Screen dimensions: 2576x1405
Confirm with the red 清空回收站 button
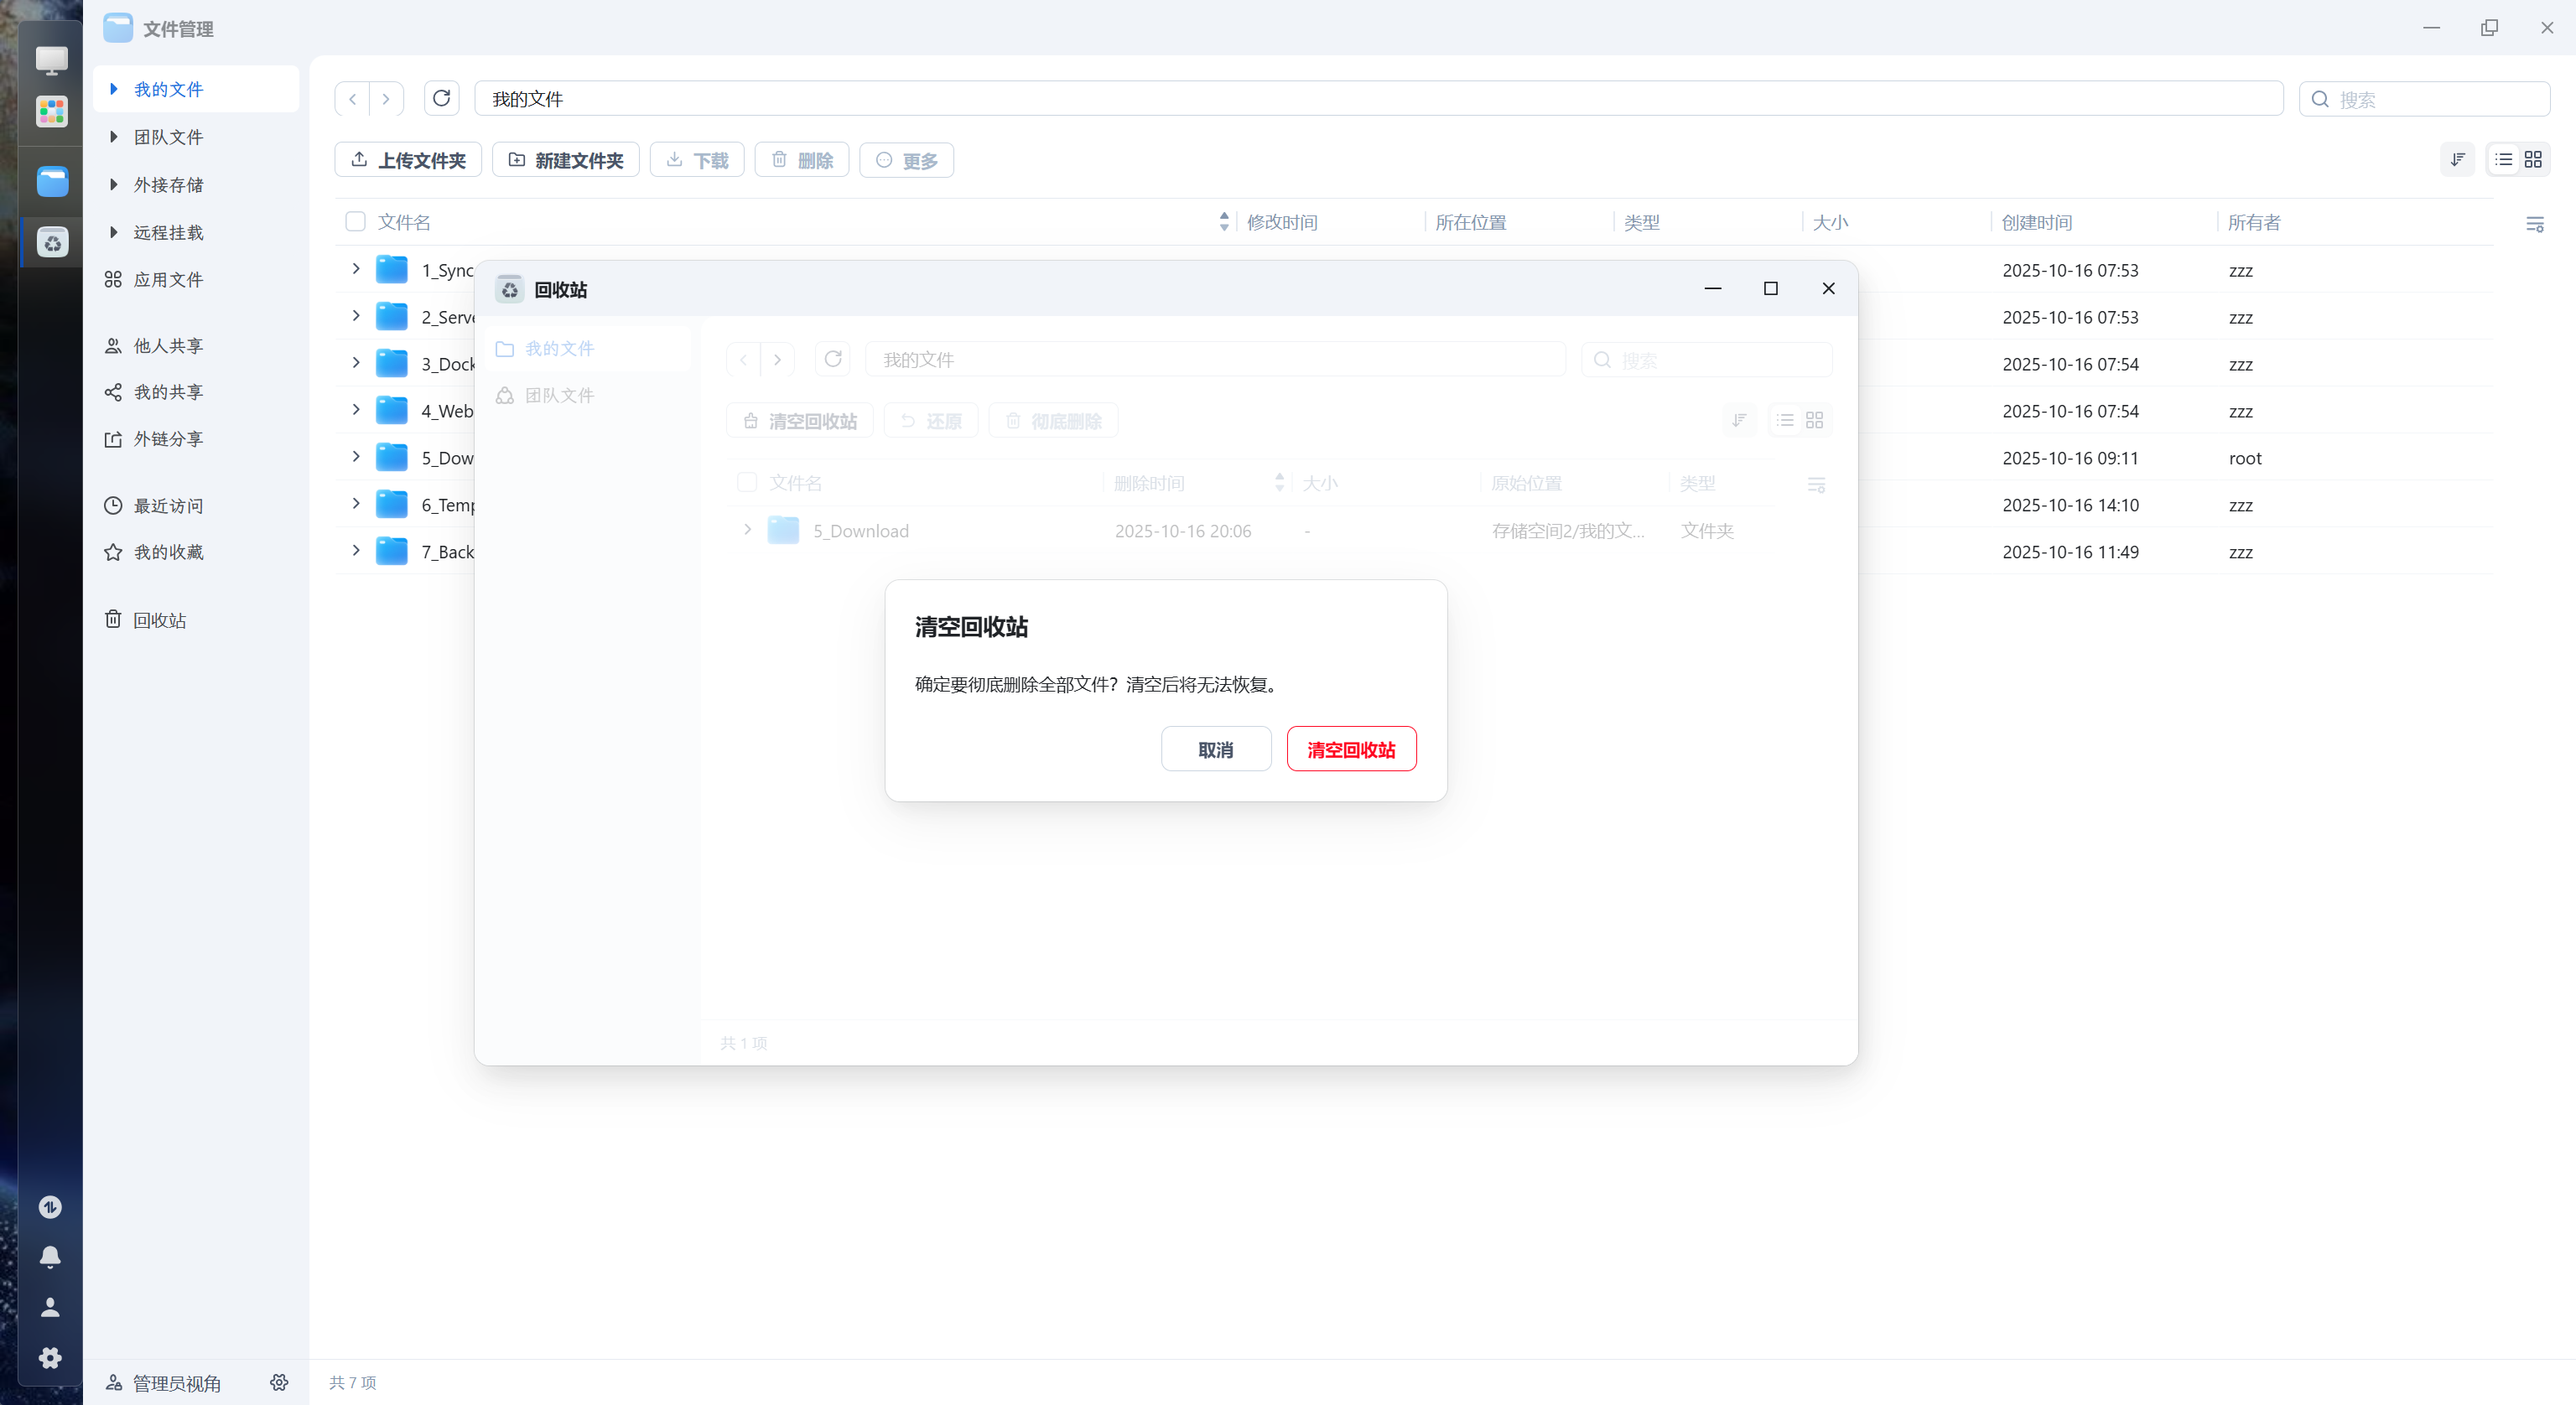pos(1351,749)
